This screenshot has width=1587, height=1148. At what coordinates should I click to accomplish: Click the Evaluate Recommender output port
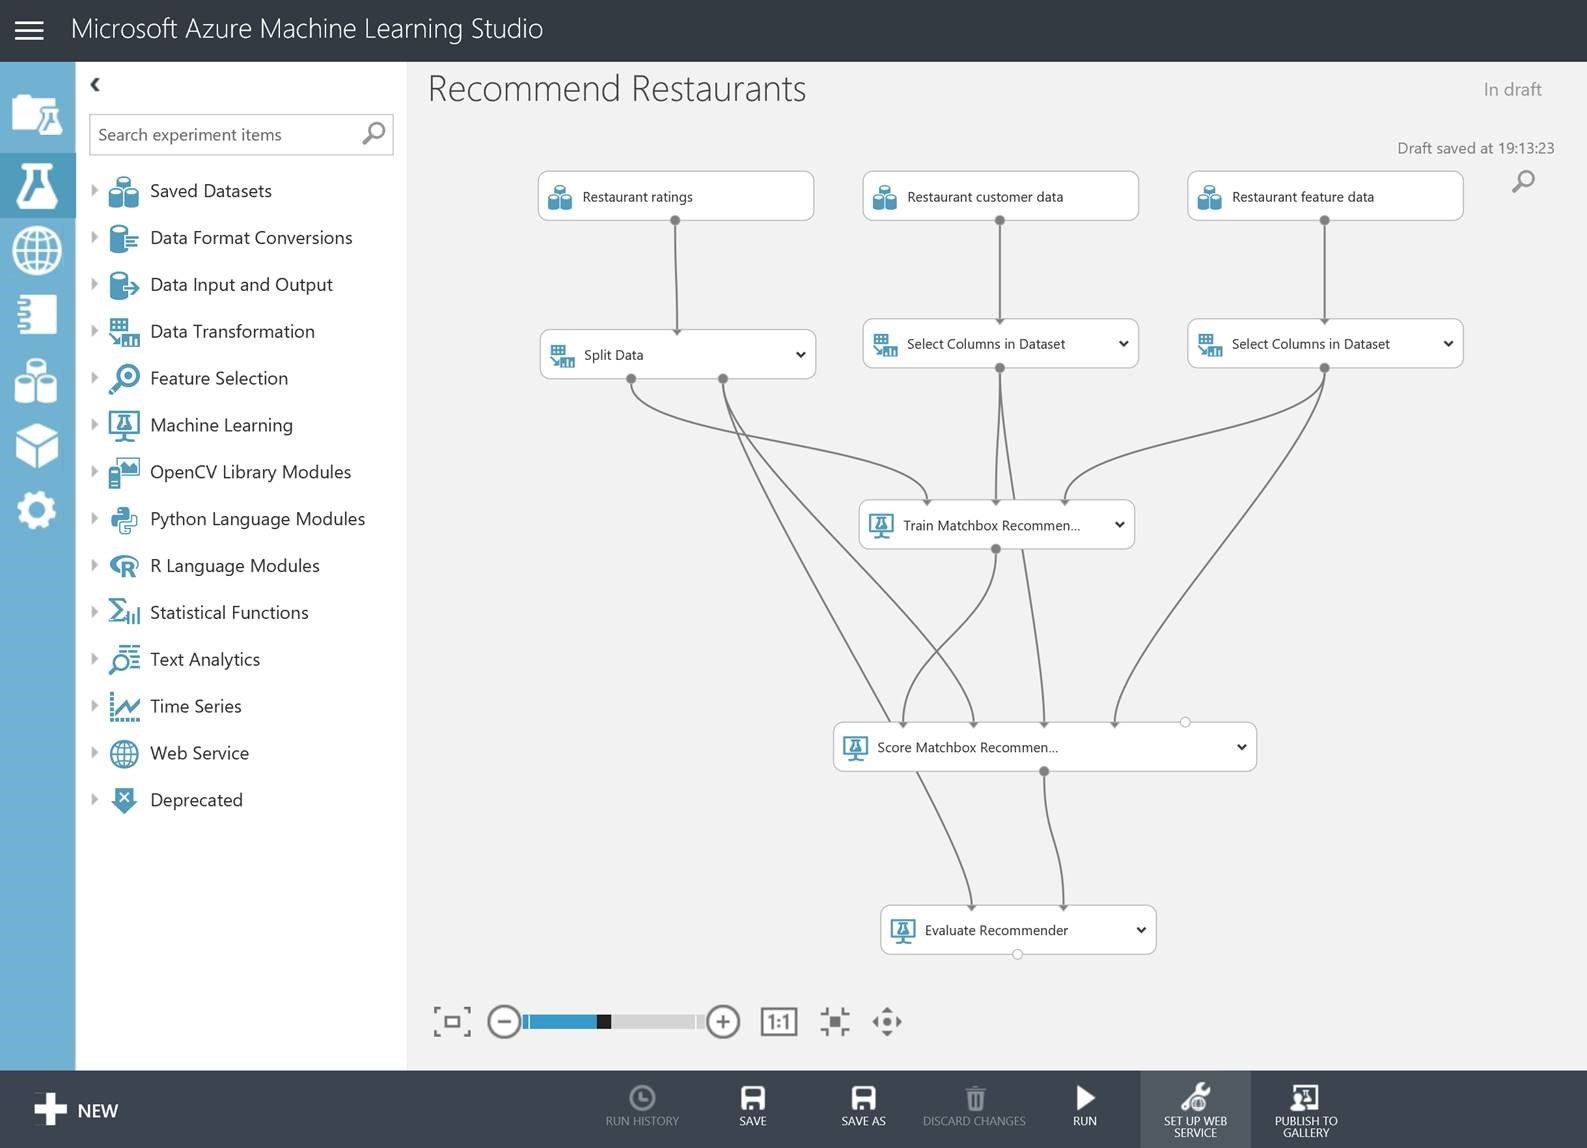click(1017, 955)
